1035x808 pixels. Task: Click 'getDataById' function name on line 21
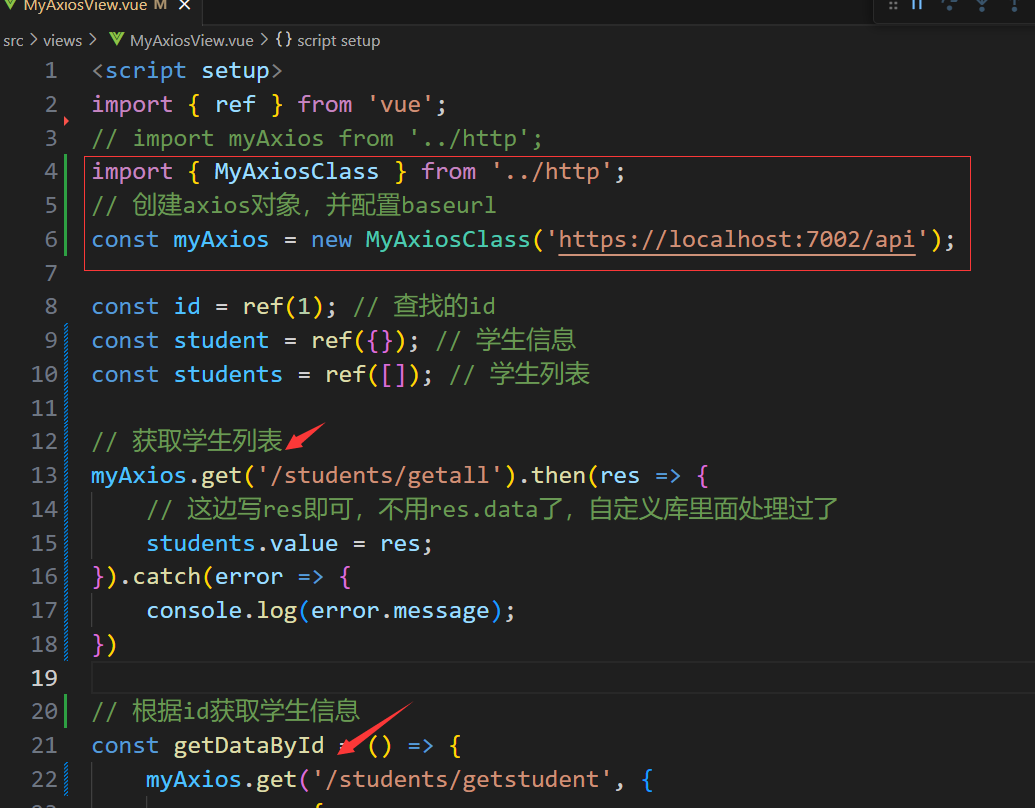click(x=249, y=745)
